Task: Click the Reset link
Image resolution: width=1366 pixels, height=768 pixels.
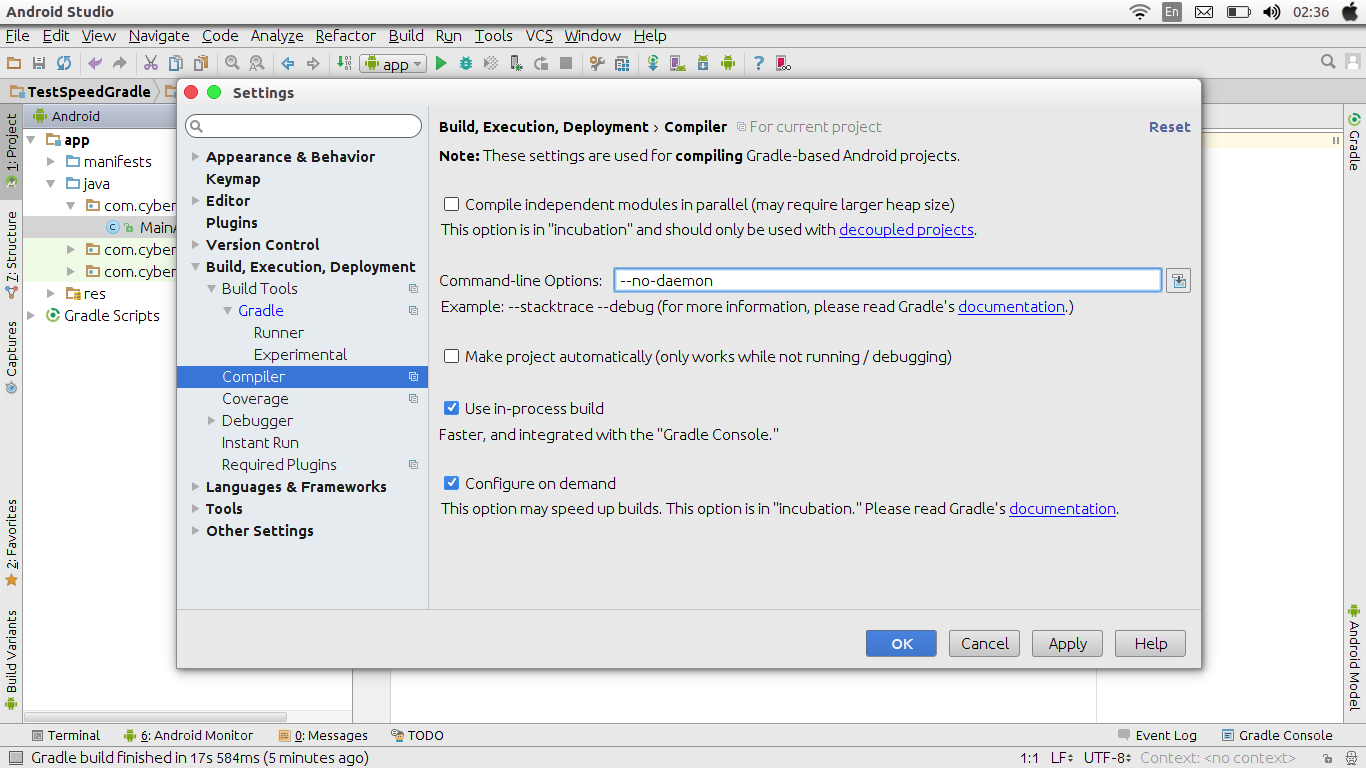Action: 1170,127
